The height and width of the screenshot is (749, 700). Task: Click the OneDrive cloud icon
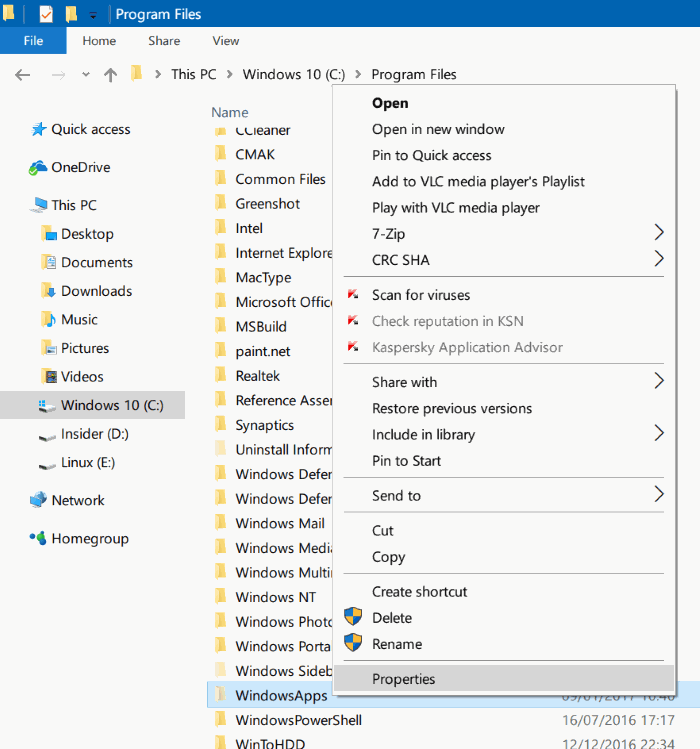point(38,167)
